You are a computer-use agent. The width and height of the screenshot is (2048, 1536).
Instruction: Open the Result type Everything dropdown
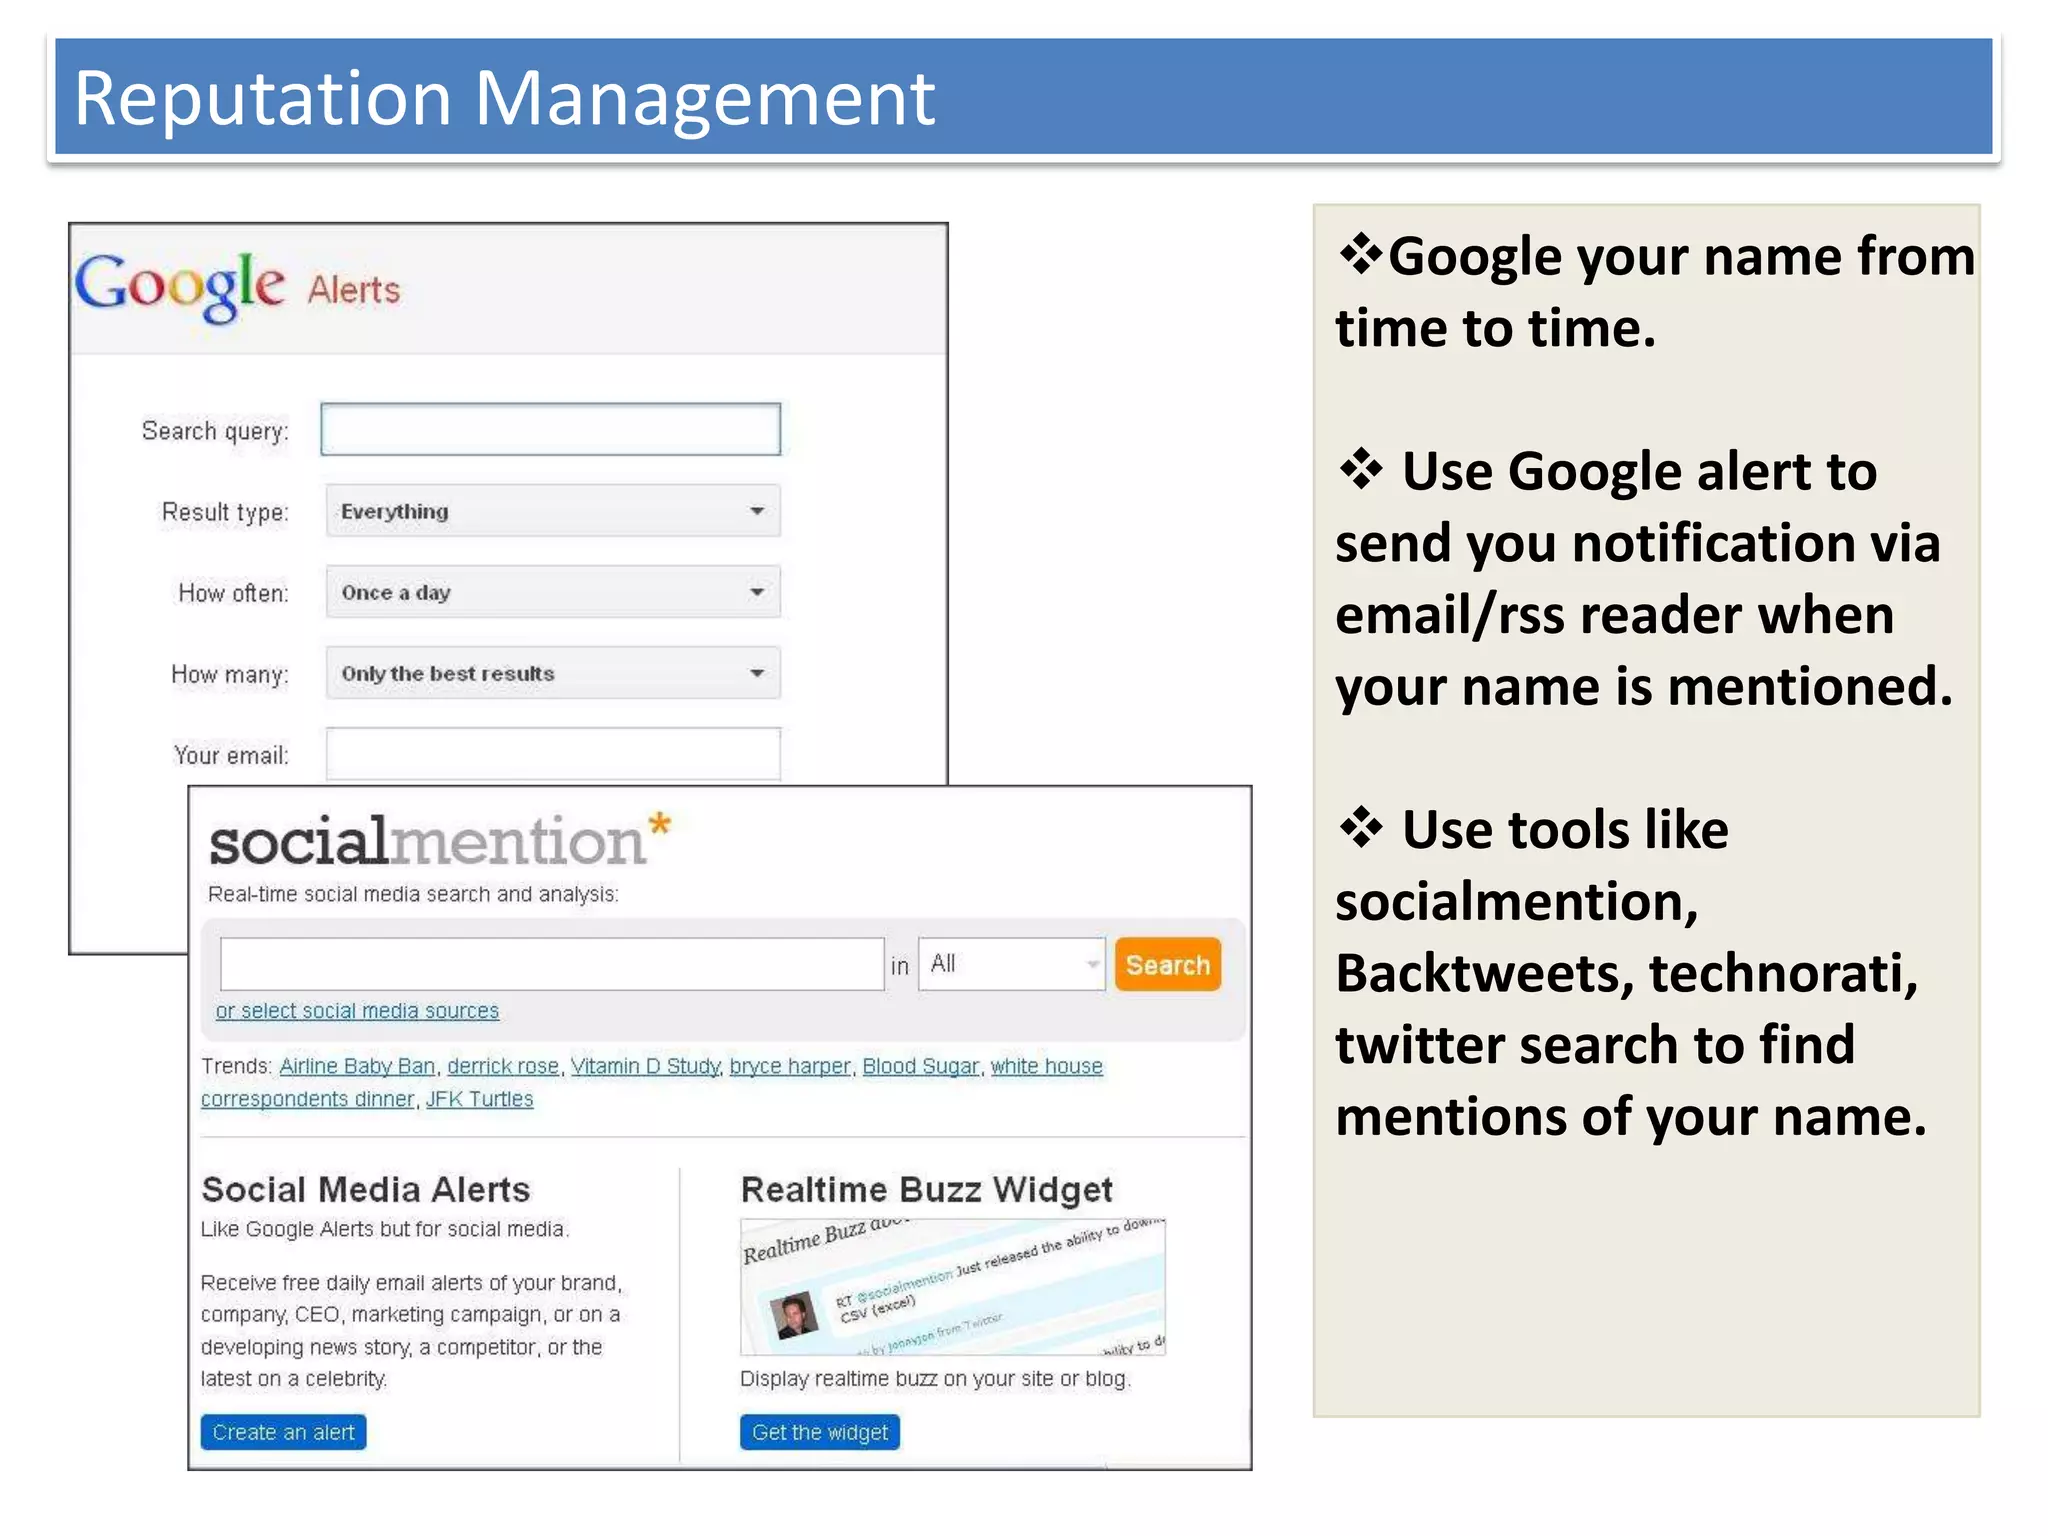pos(553,511)
